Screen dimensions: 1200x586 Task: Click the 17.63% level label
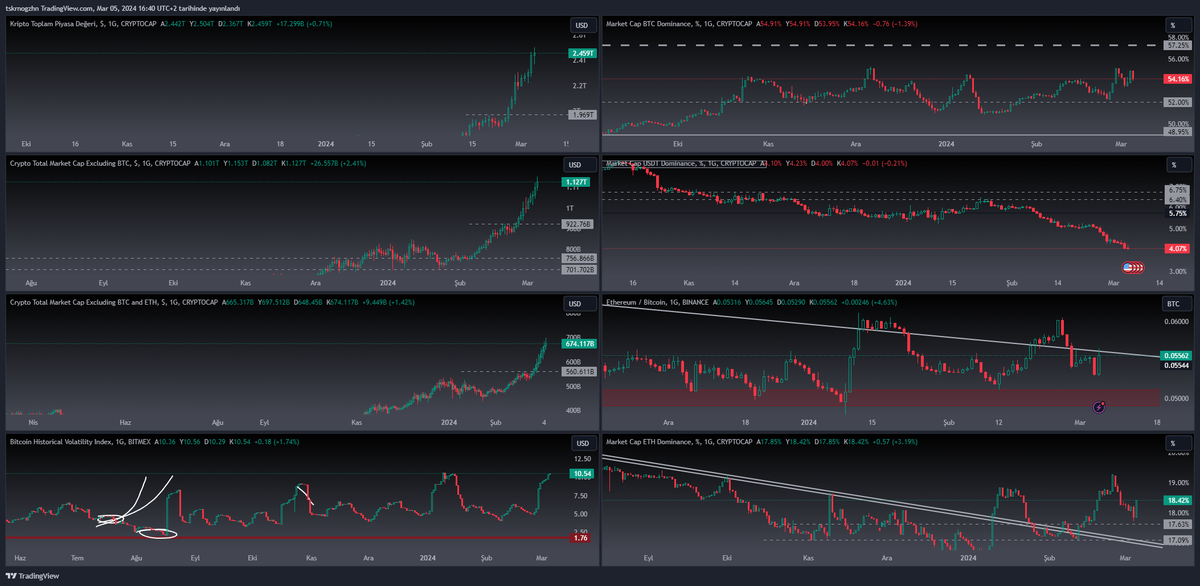1176,523
